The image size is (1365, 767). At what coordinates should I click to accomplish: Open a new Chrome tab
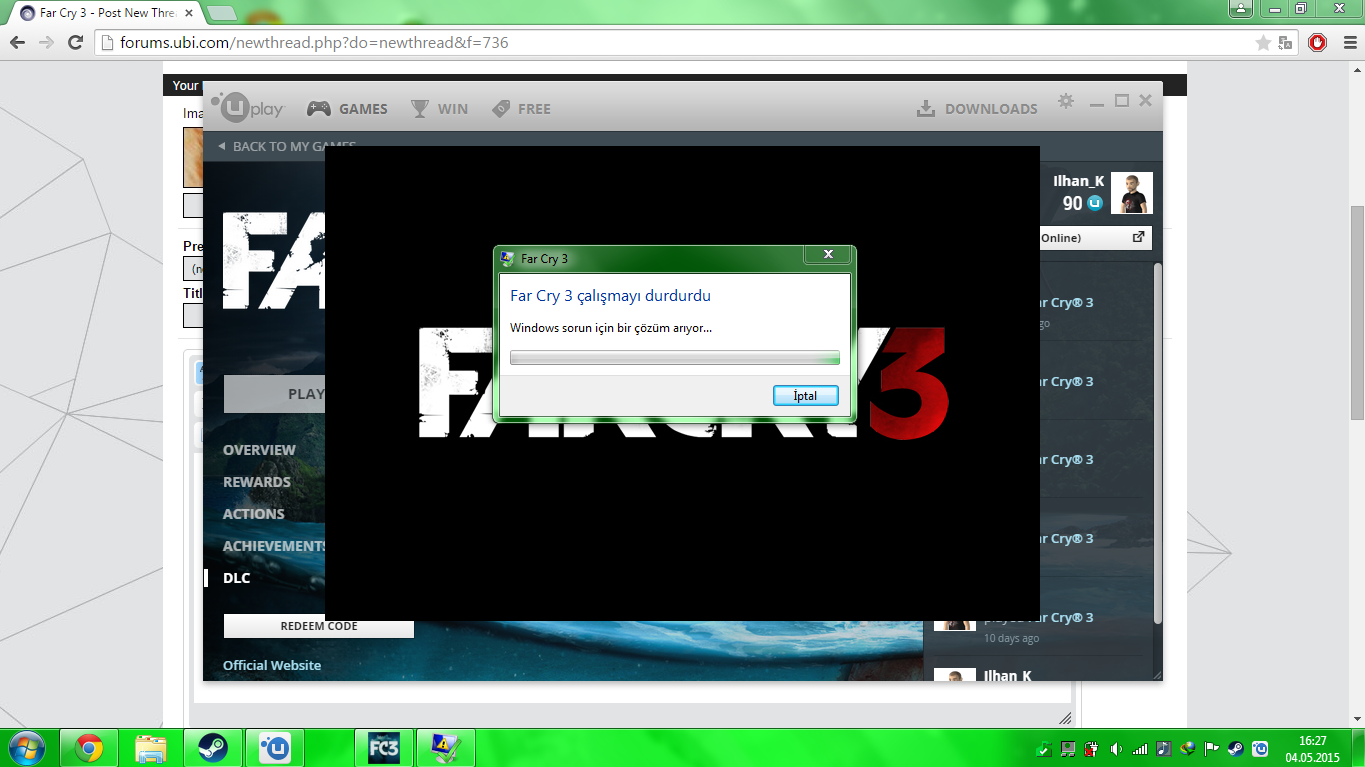(x=221, y=13)
